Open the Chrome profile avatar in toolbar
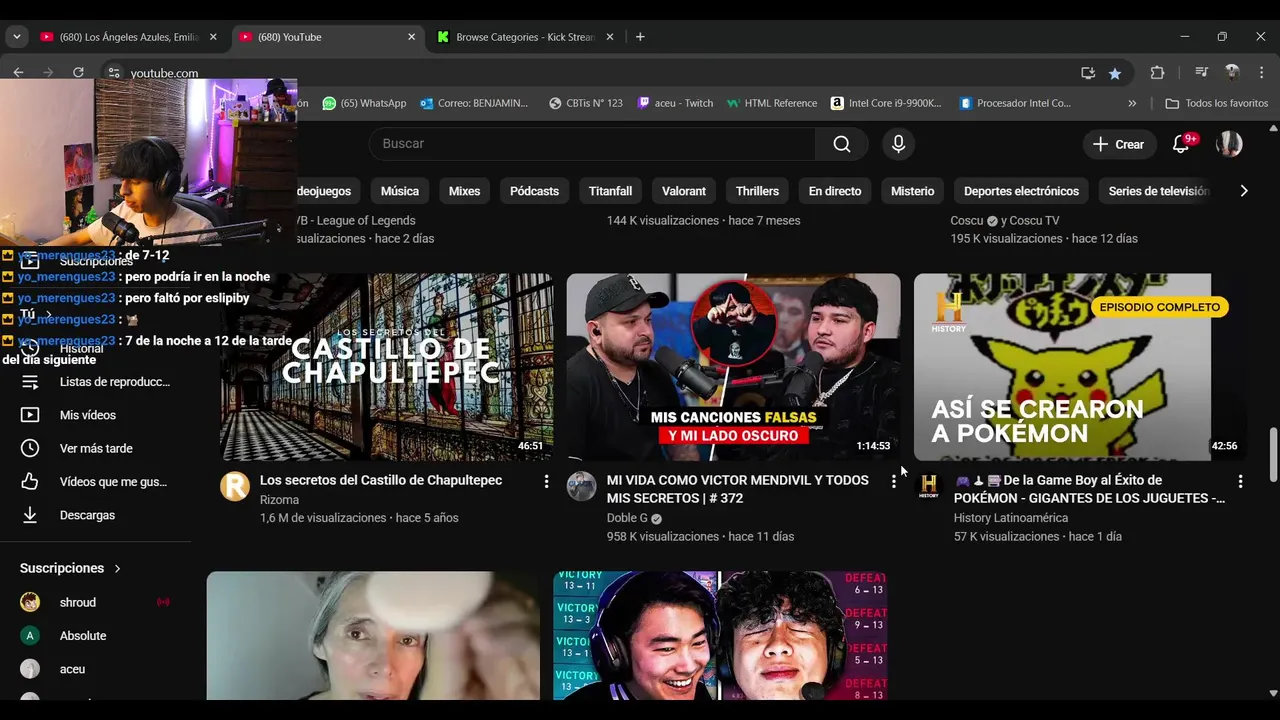This screenshot has width=1280, height=720. [x=1232, y=73]
